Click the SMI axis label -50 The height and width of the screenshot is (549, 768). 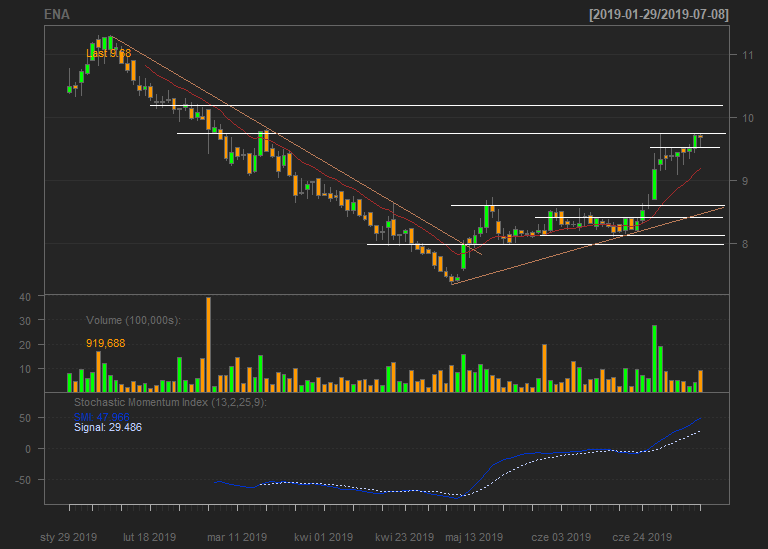point(23,480)
